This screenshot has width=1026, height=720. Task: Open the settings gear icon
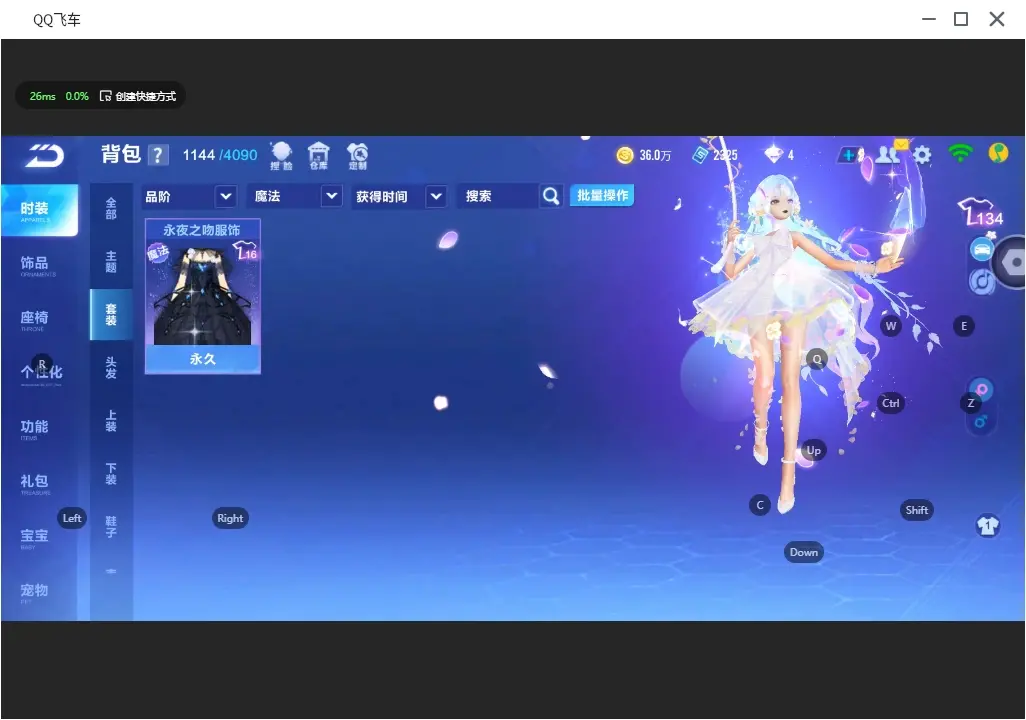pyautogui.click(x=922, y=155)
